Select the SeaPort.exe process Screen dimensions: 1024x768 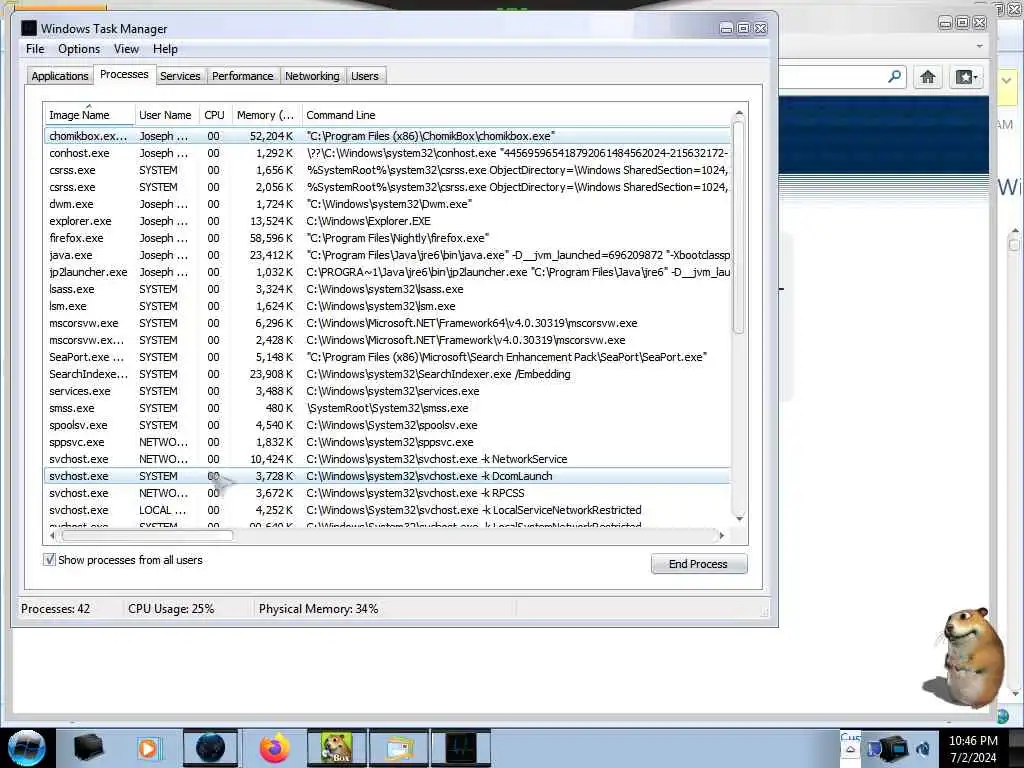click(x=388, y=357)
